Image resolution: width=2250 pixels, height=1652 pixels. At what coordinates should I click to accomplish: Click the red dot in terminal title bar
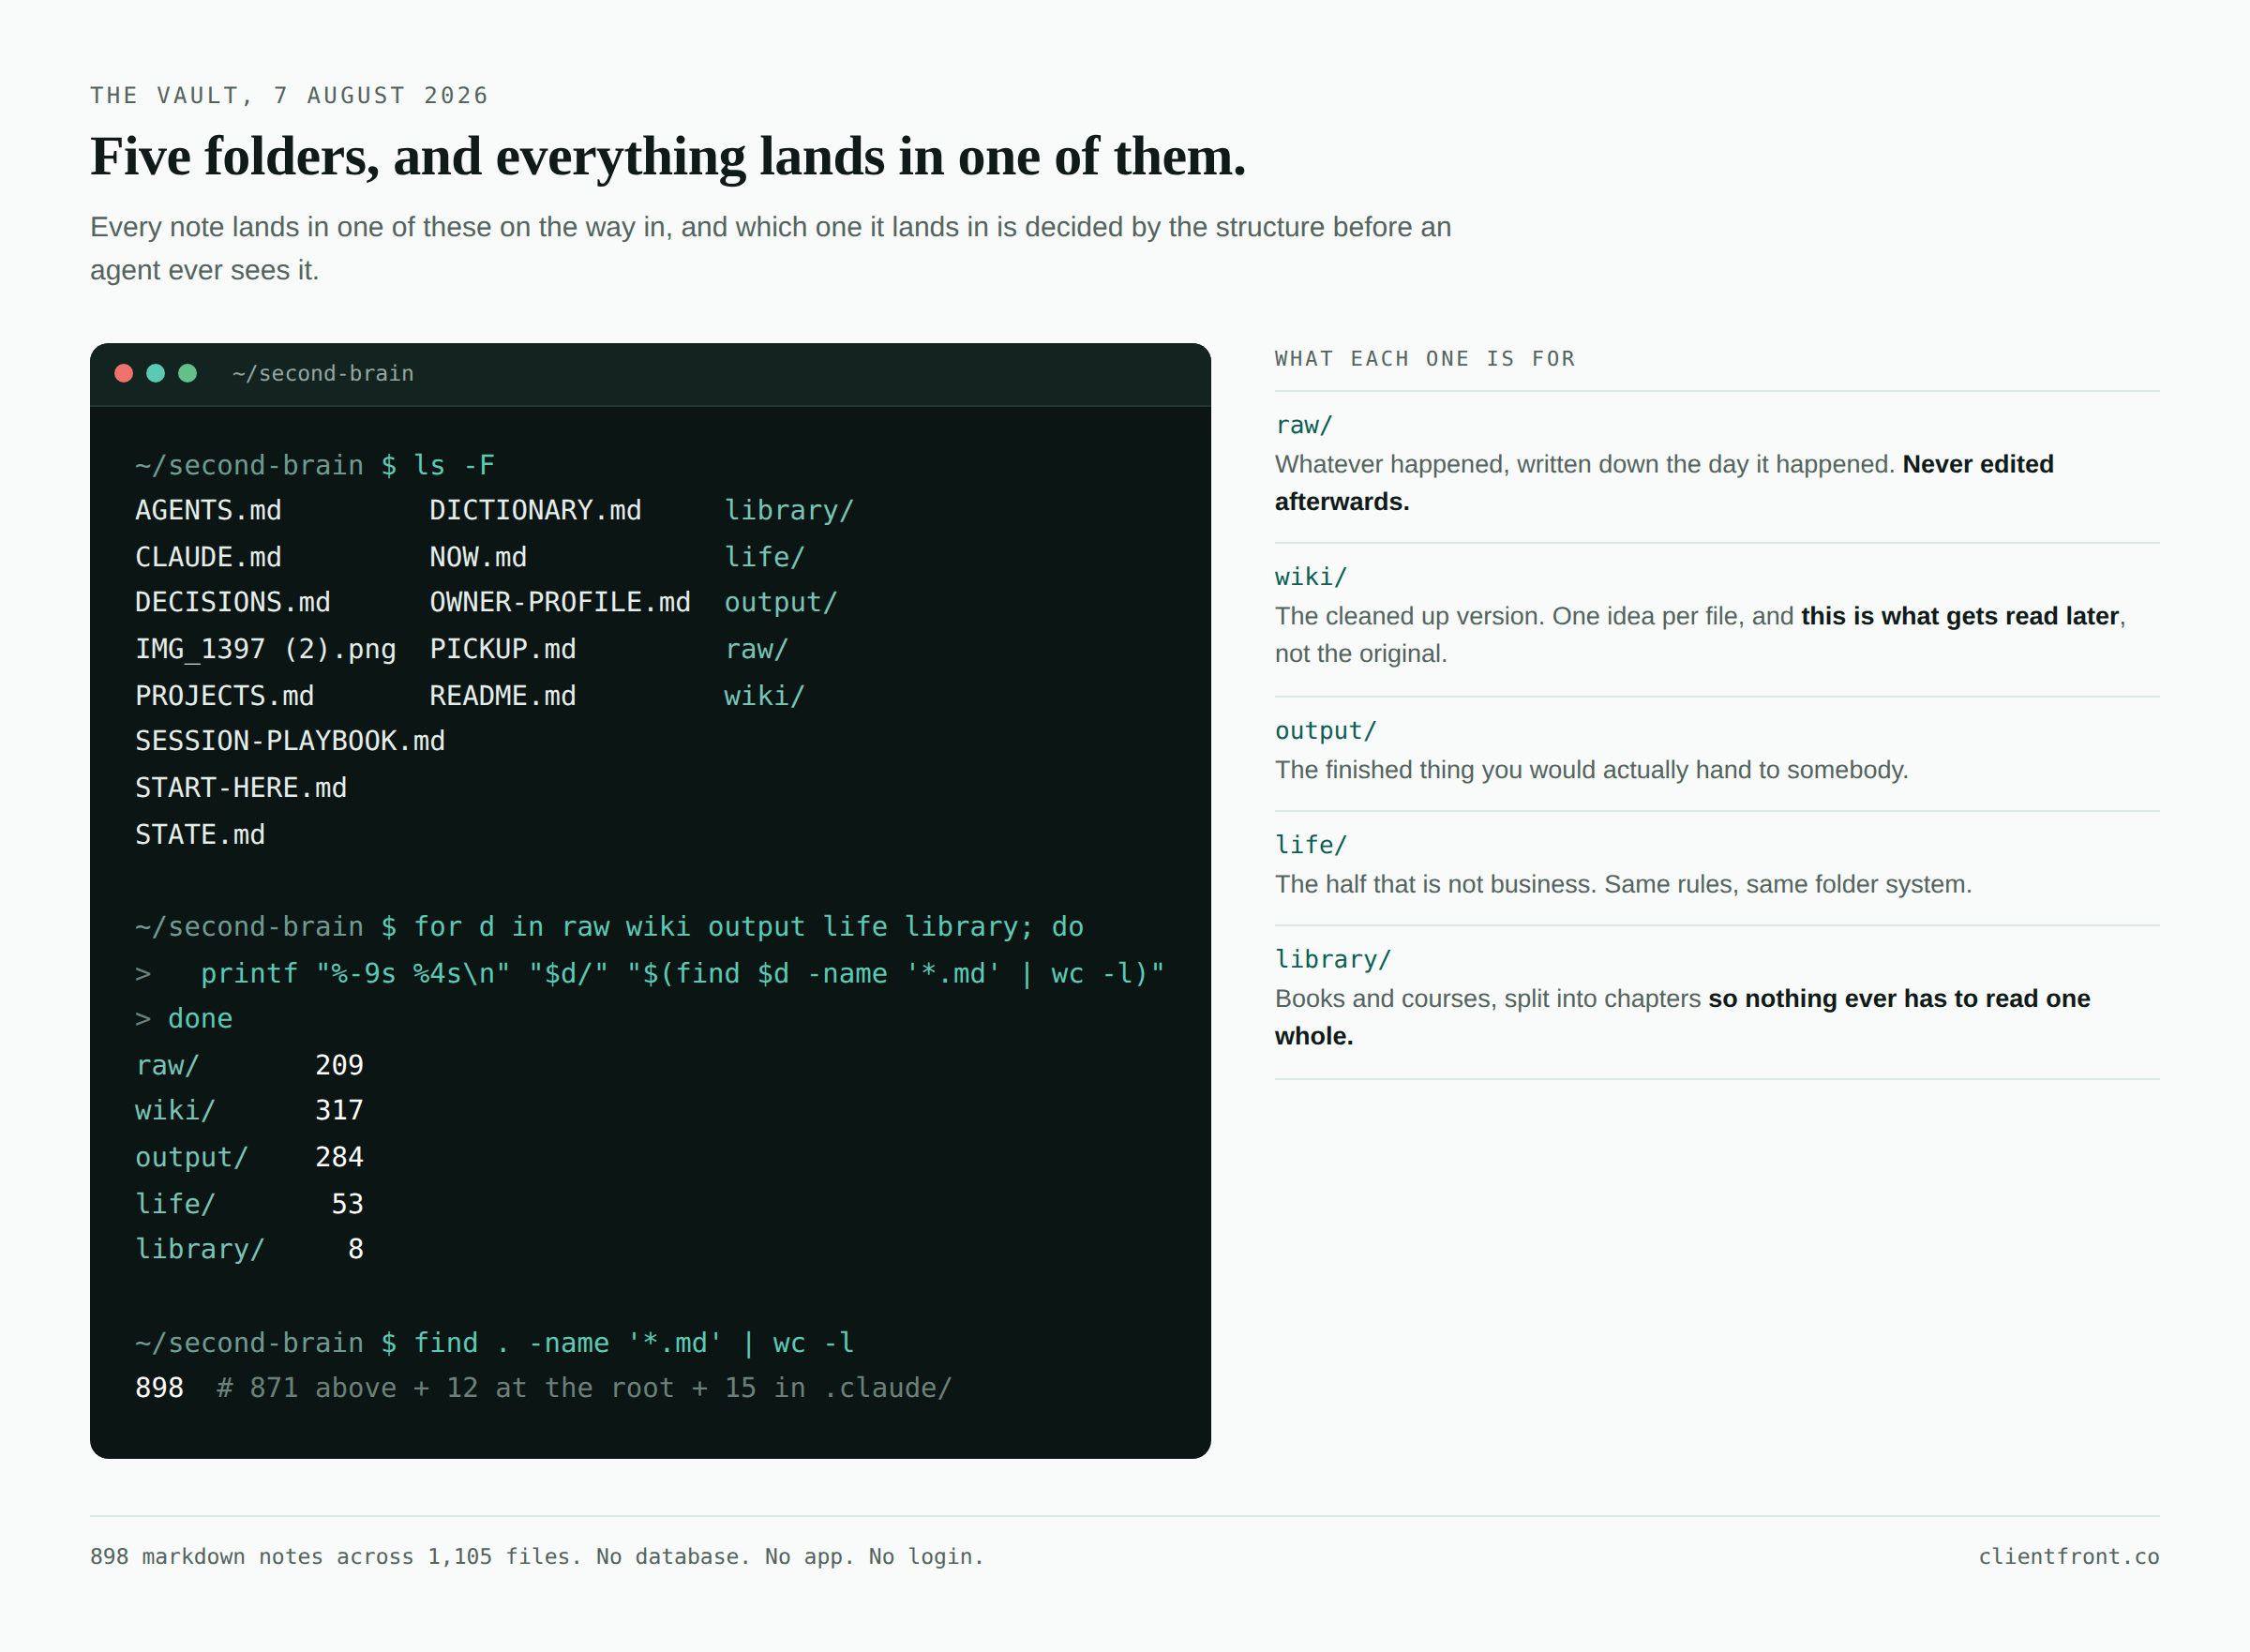tap(124, 373)
